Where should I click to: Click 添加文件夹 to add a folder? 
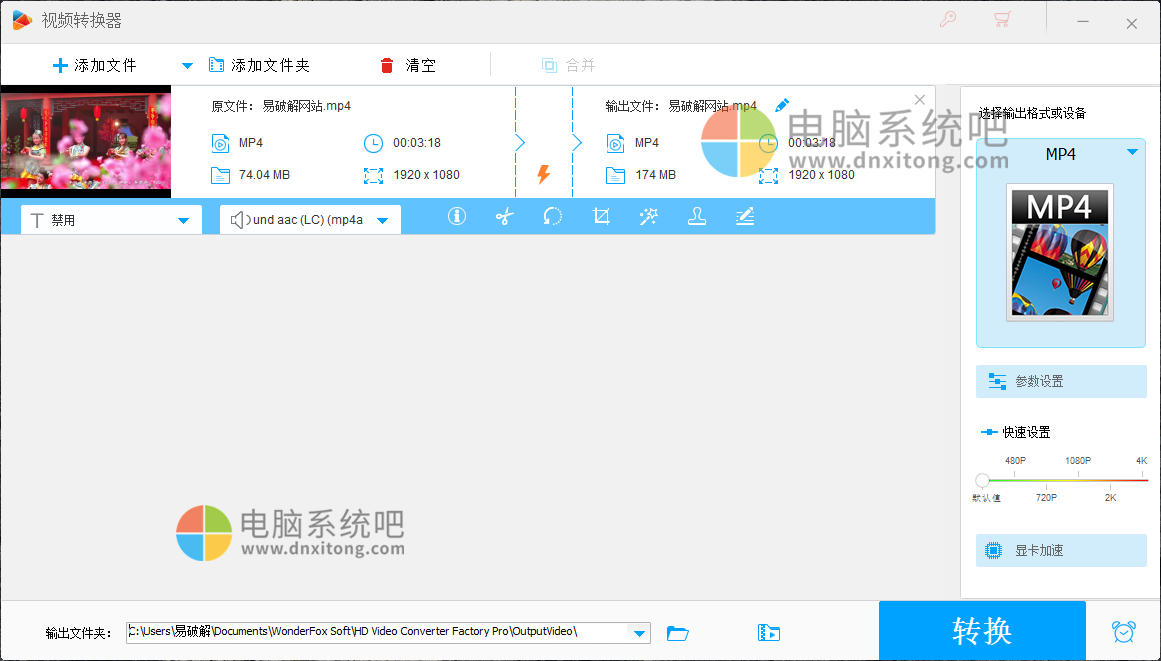tap(262, 65)
